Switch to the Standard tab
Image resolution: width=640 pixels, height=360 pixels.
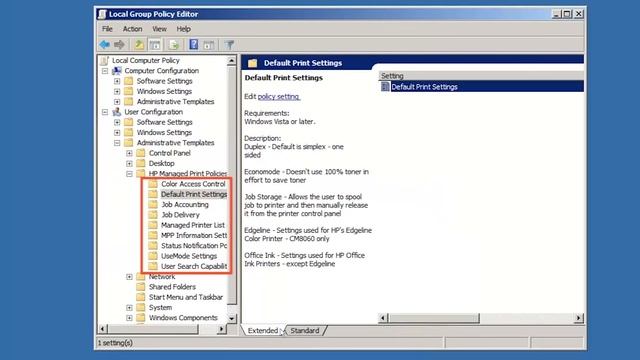click(x=305, y=331)
